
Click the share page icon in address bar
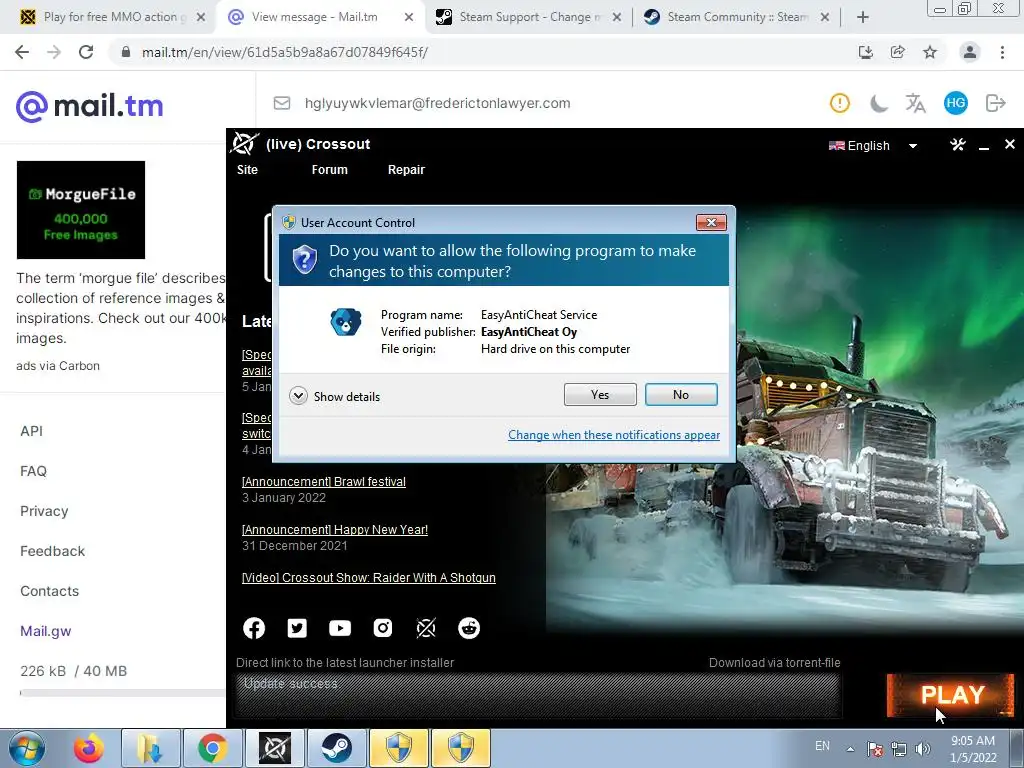[898, 52]
